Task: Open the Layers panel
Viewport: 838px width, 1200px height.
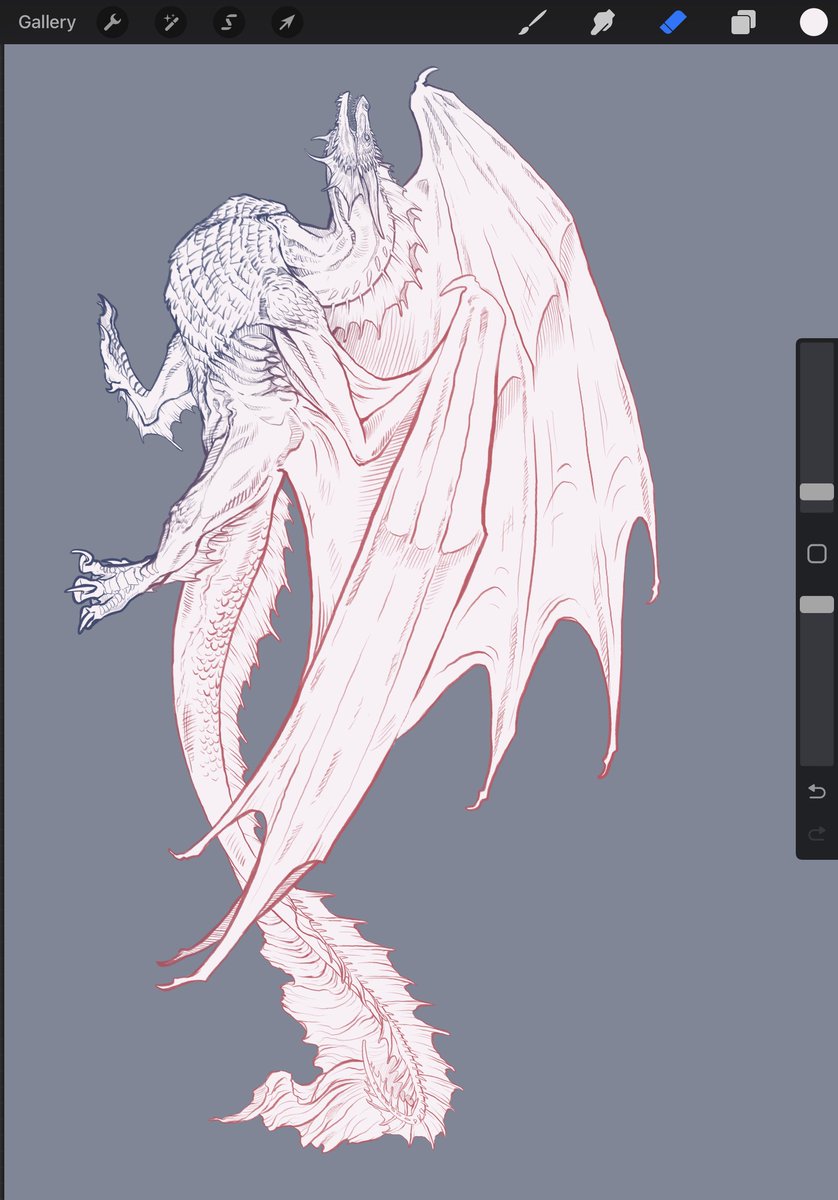Action: point(743,22)
